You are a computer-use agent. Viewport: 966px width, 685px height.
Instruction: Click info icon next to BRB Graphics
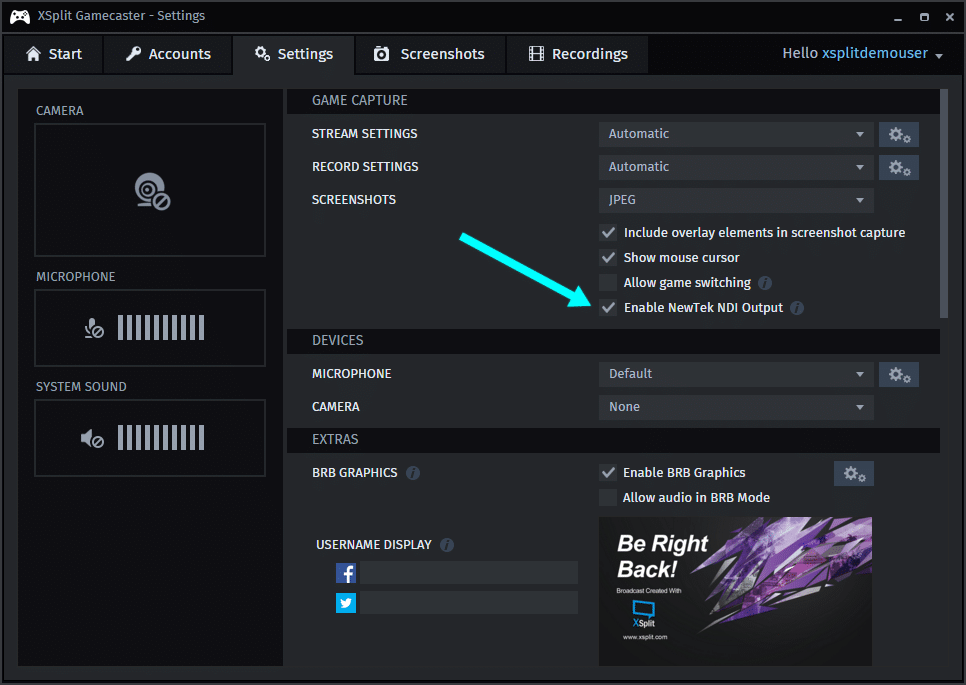[x=413, y=472]
